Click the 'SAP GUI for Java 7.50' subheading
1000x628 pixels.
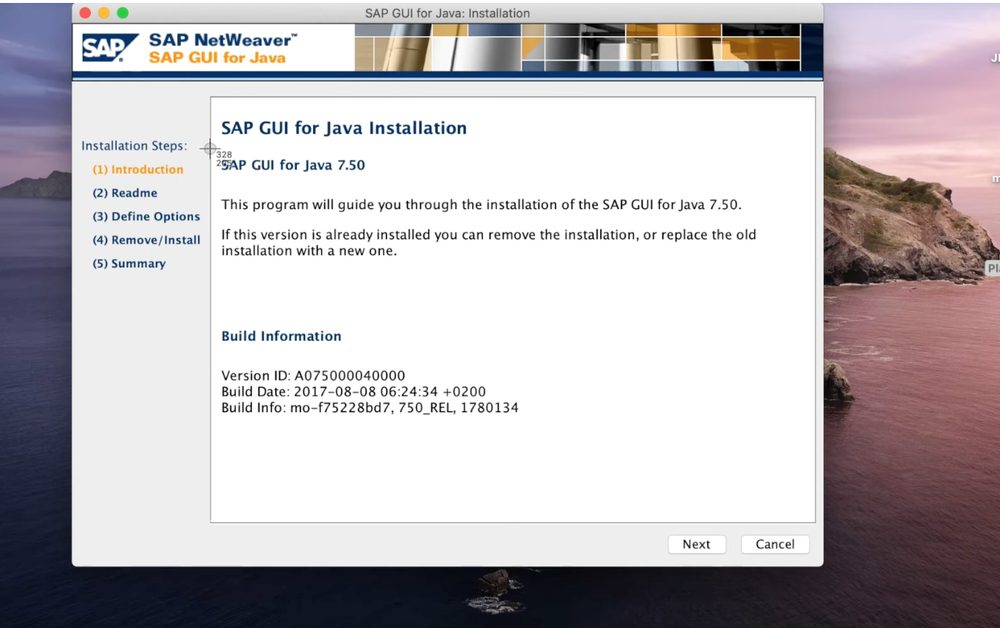pos(293,165)
